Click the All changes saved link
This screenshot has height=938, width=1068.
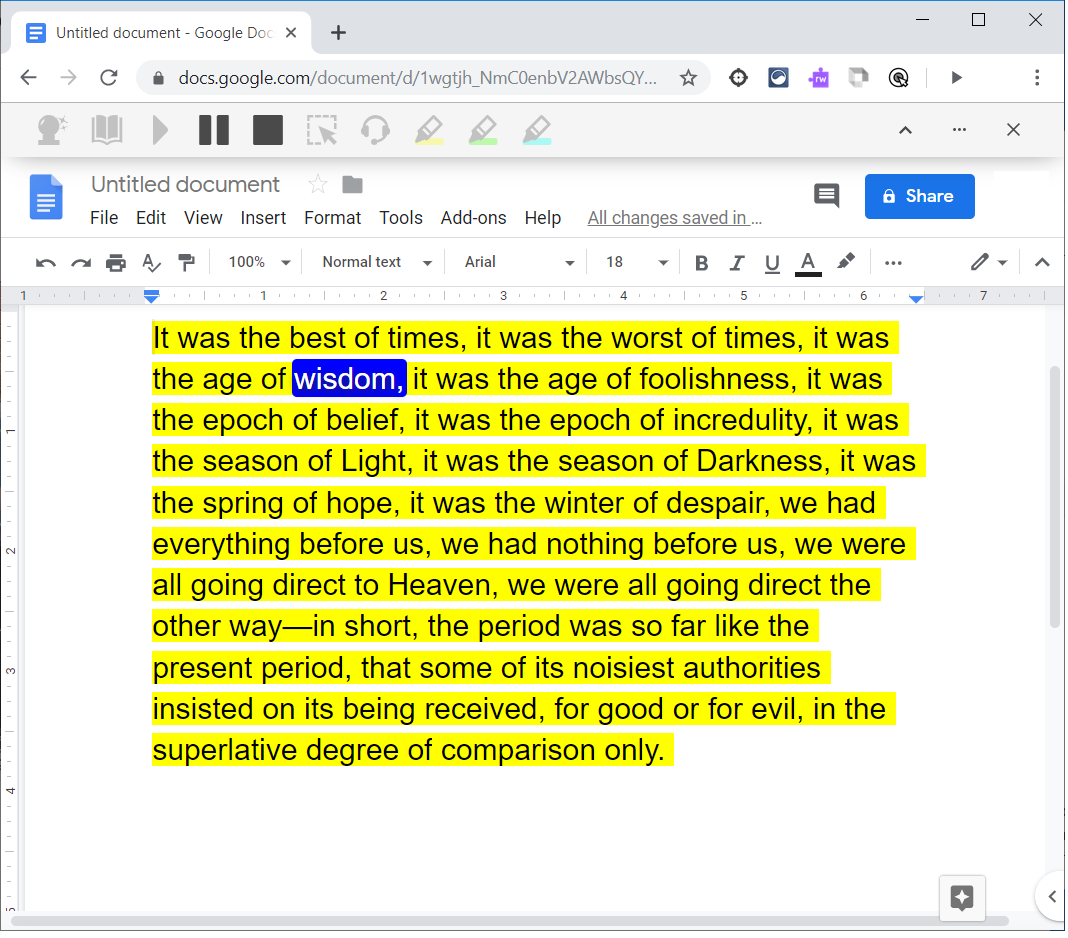point(674,217)
